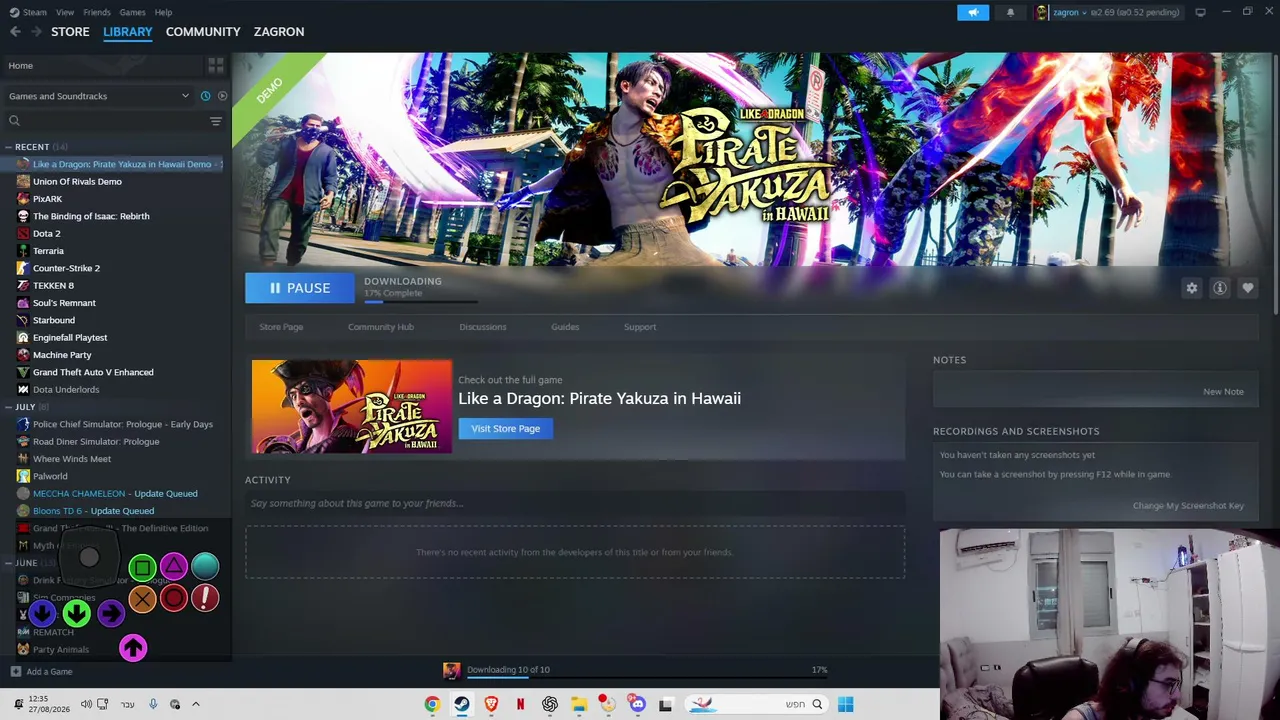Click Change My Screenshot Key
Image resolution: width=1280 pixels, height=720 pixels.
pyautogui.click(x=1188, y=506)
